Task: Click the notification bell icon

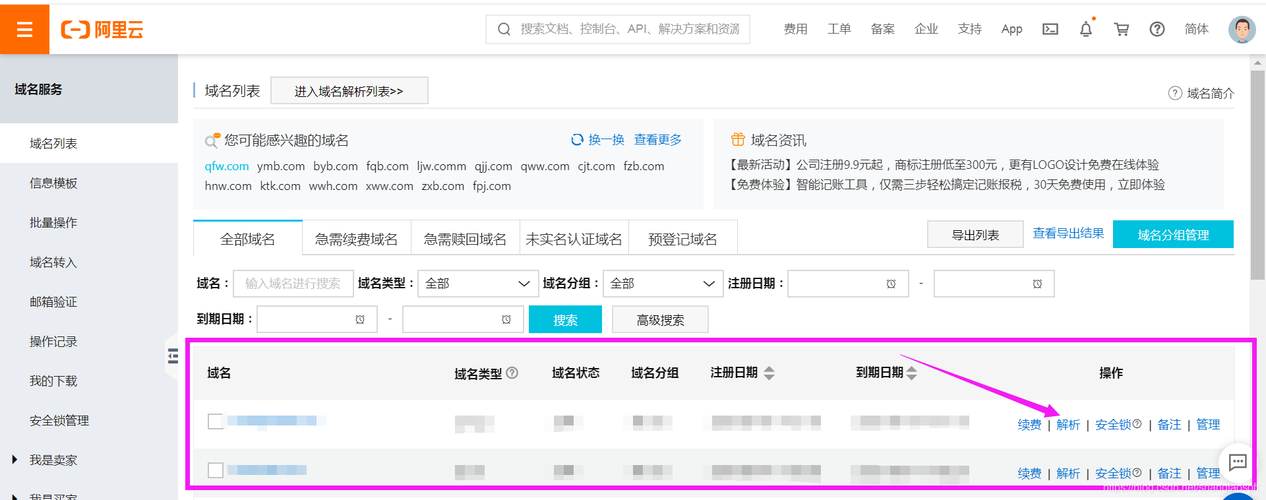Action: [1086, 29]
